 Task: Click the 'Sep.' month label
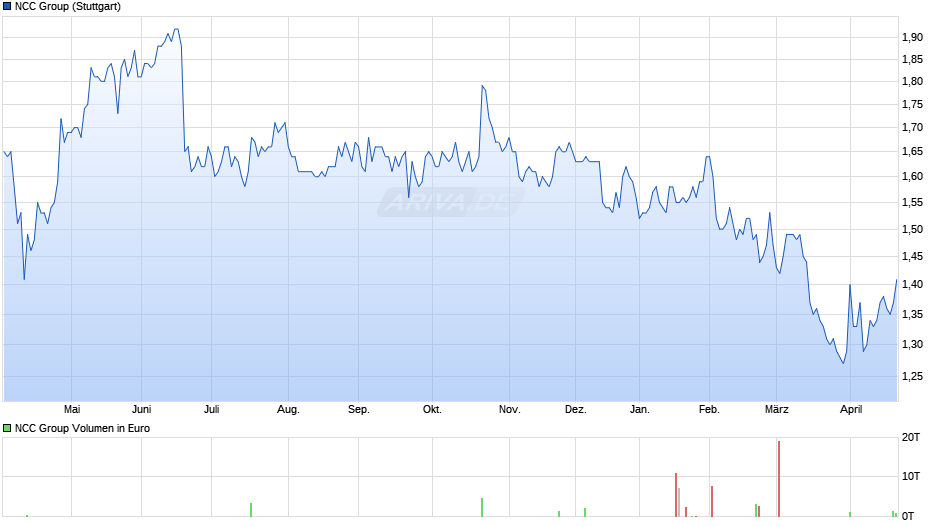point(358,409)
